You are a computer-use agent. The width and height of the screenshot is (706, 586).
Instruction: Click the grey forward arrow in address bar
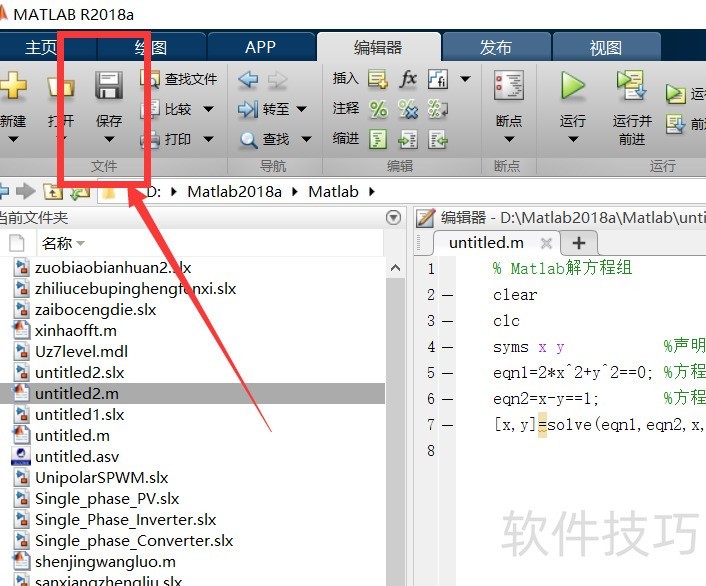pyautogui.click(x=26, y=191)
